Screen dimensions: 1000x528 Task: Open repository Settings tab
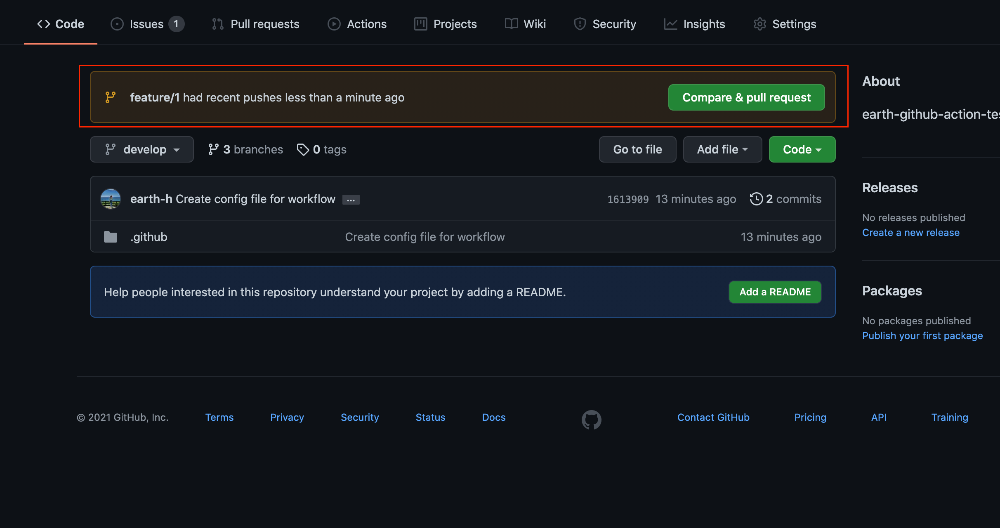pos(784,24)
